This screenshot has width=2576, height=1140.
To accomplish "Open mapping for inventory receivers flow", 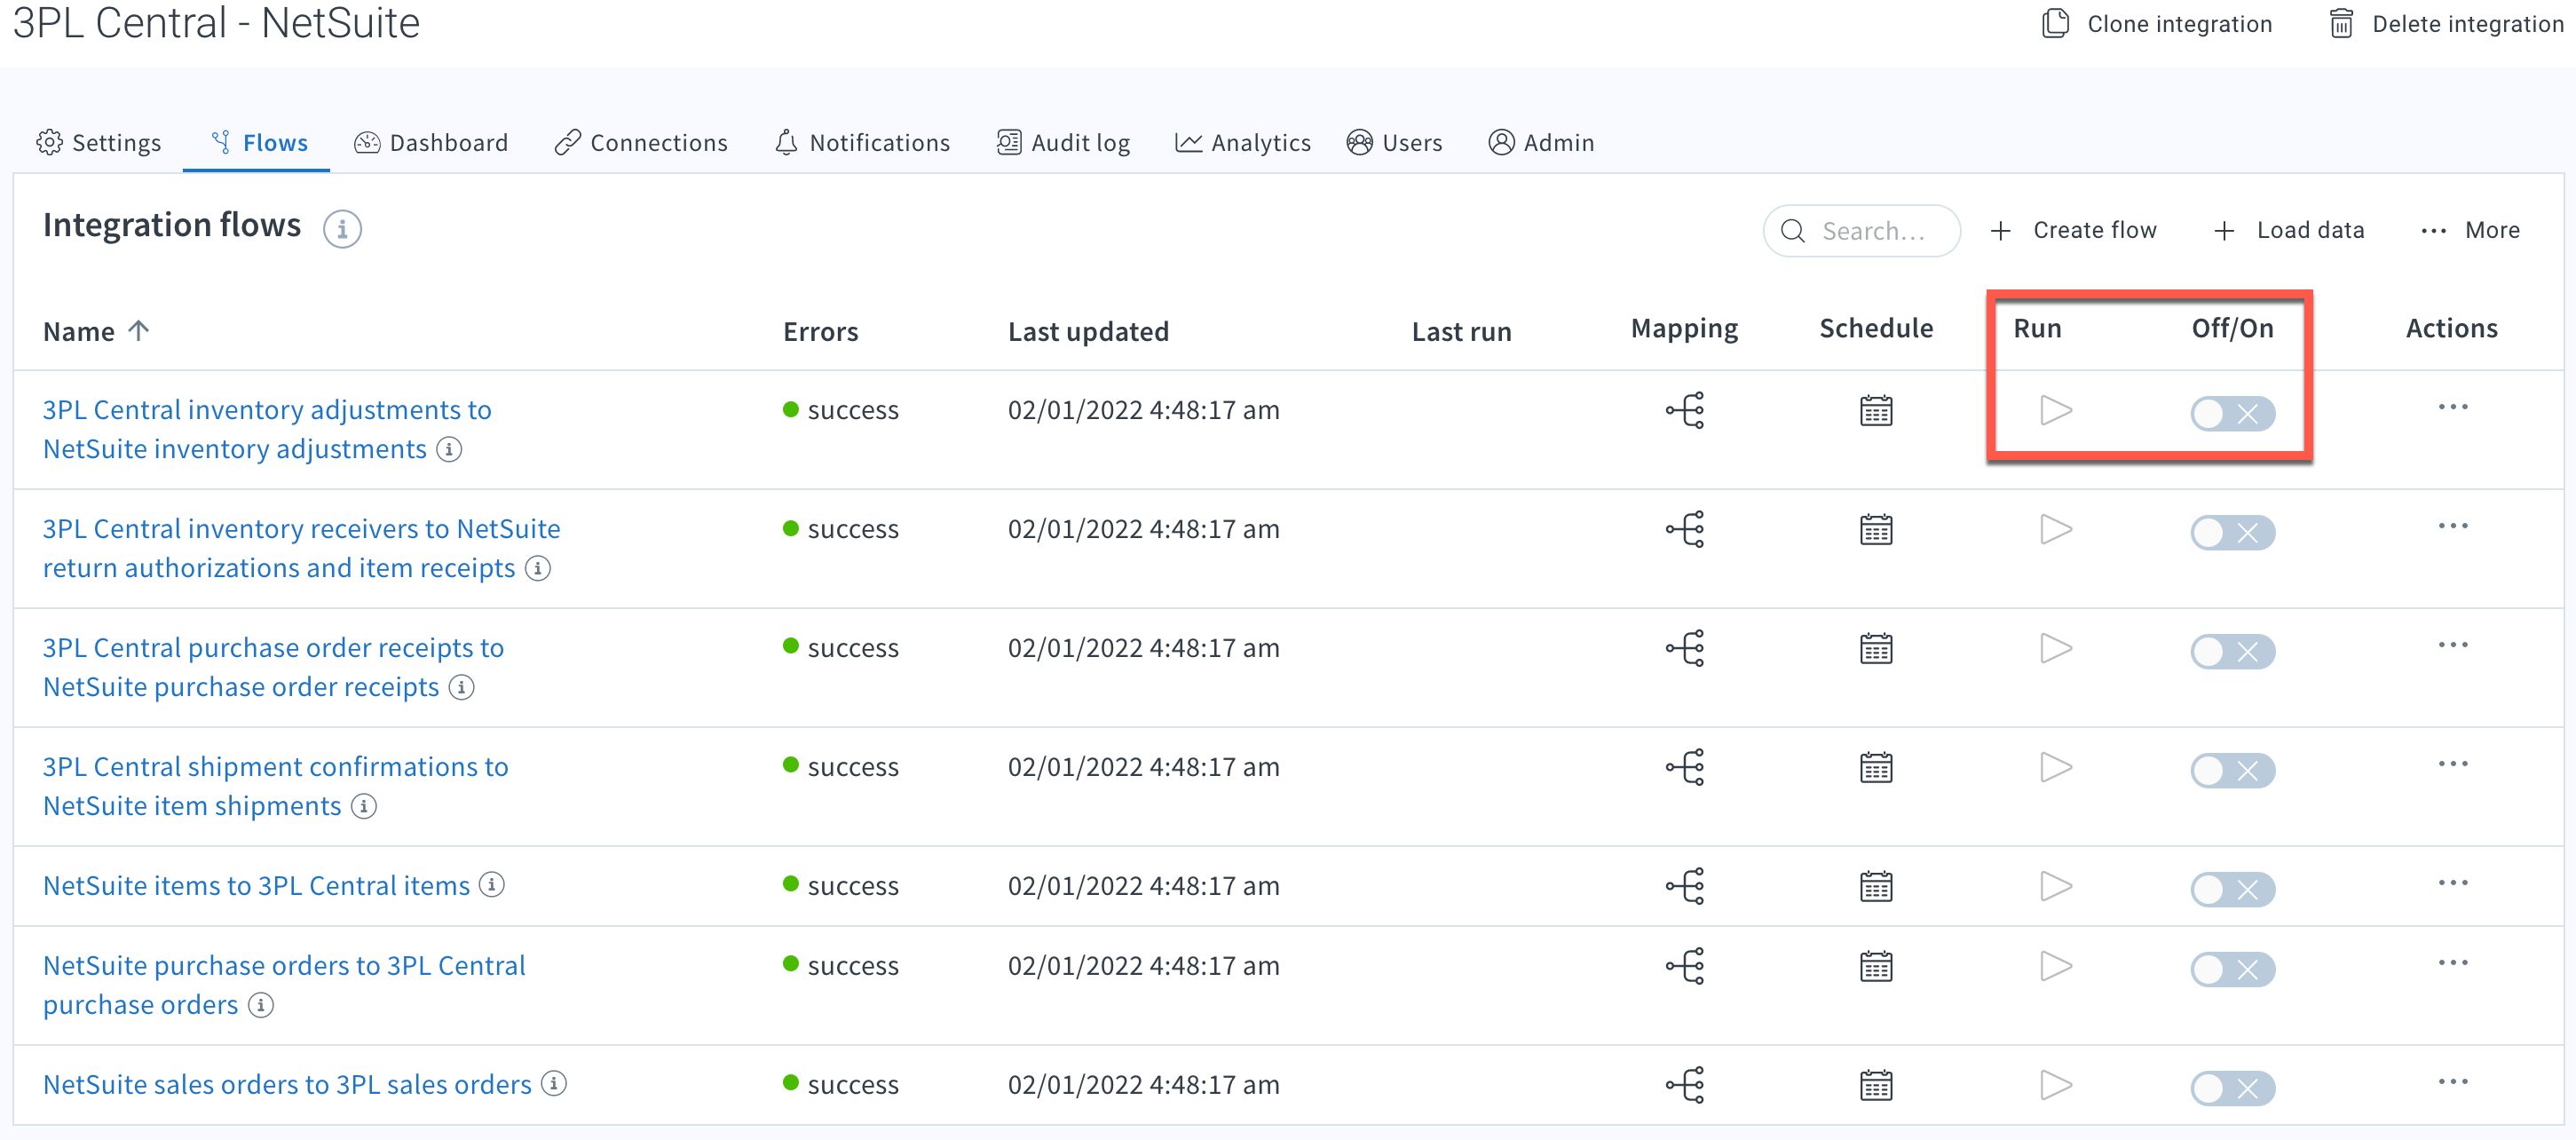I will [x=1685, y=529].
